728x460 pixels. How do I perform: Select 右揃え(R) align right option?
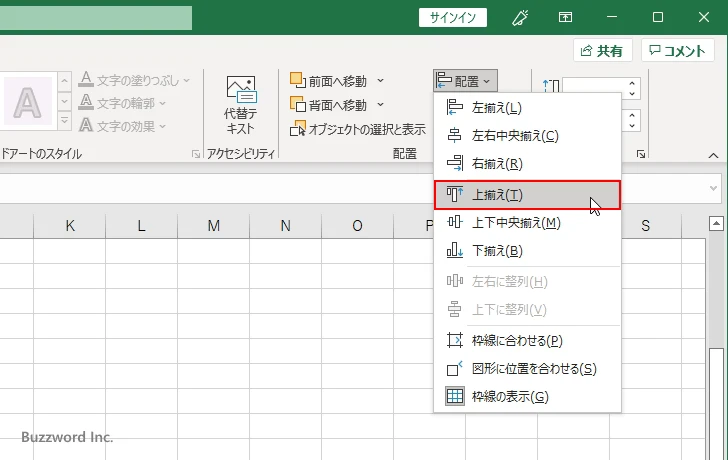coord(527,163)
